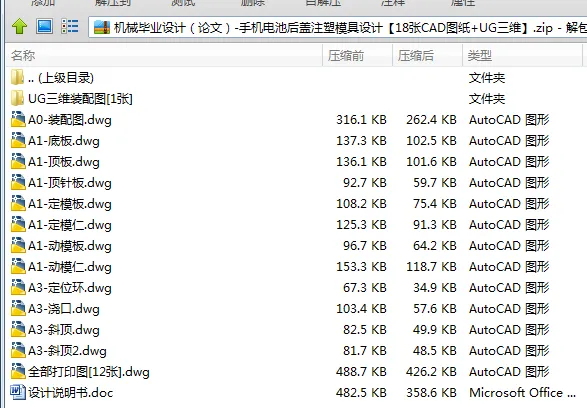
Task: Click the archive path address field
Action: 337,27
